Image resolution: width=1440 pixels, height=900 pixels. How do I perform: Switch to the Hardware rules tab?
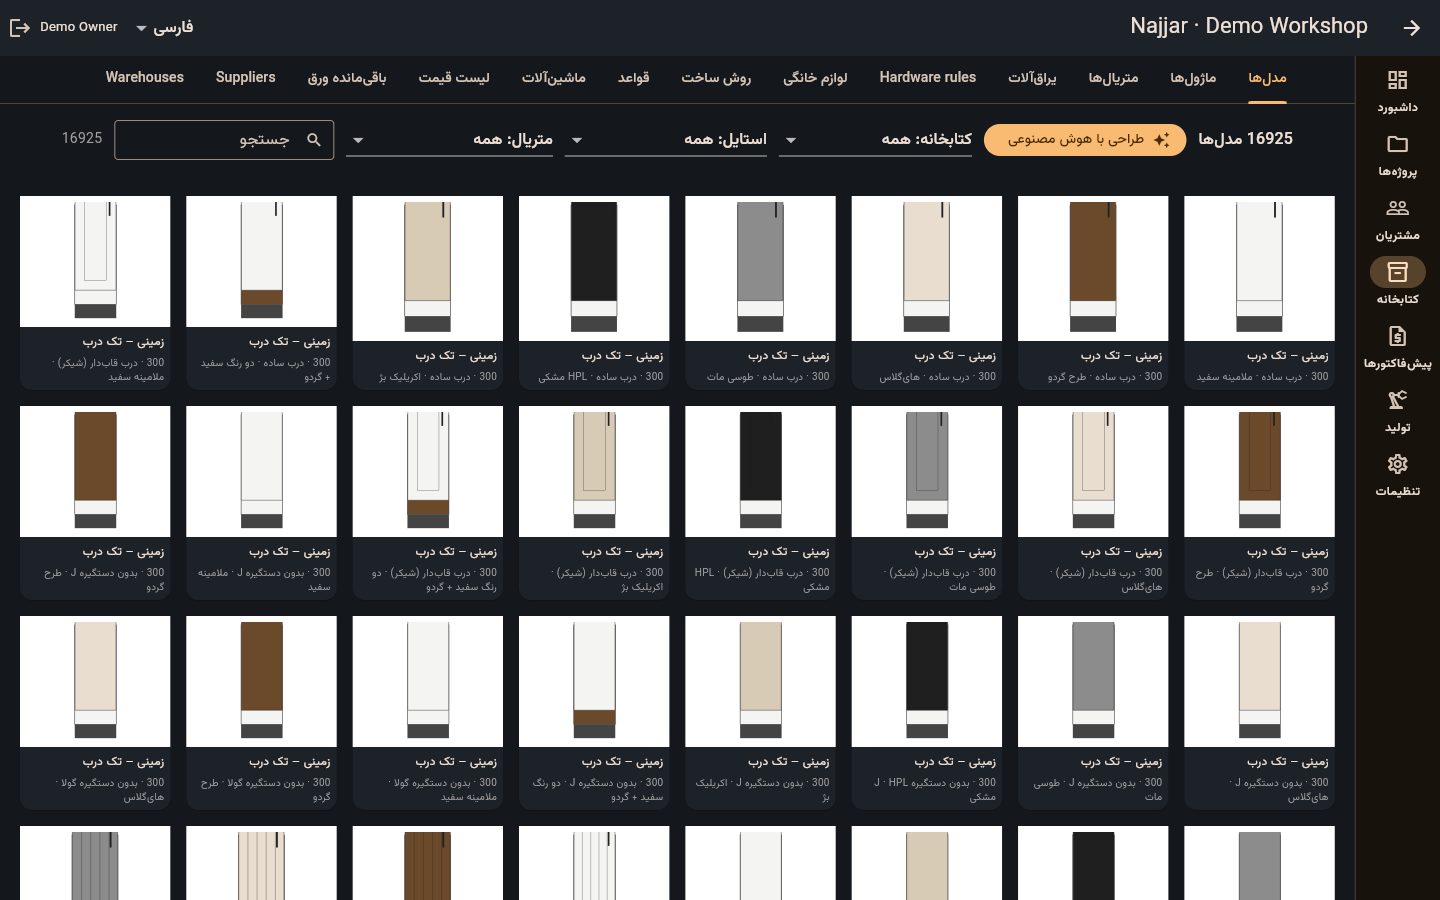point(927,77)
